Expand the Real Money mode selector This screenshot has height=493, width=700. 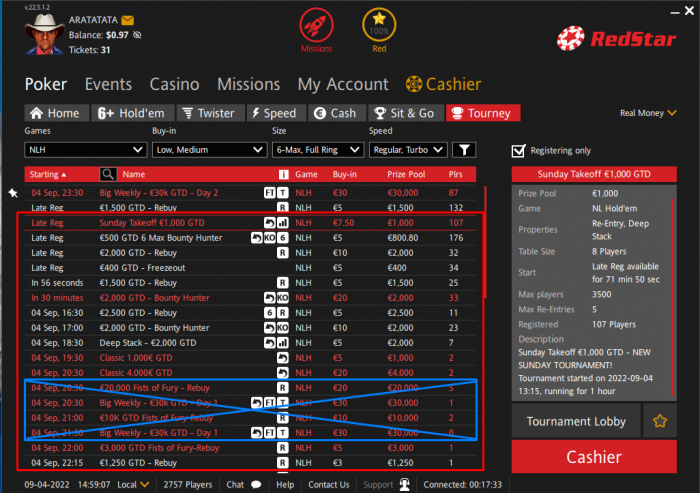click(648, 113)
